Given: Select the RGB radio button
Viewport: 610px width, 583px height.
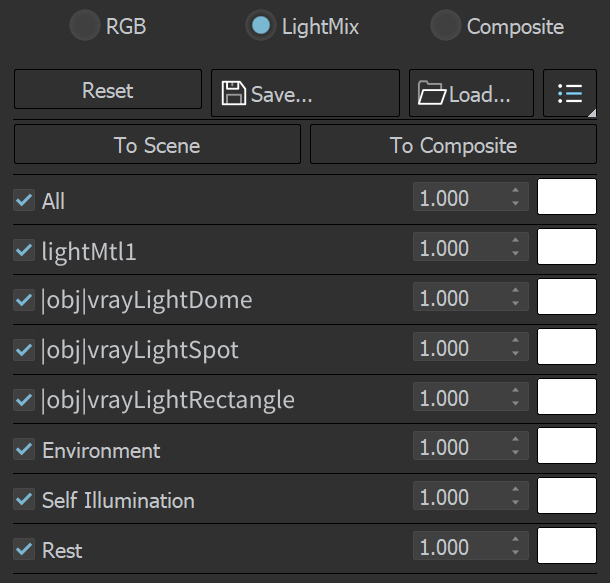Looking at the screenshot, I should pos(85,25).
